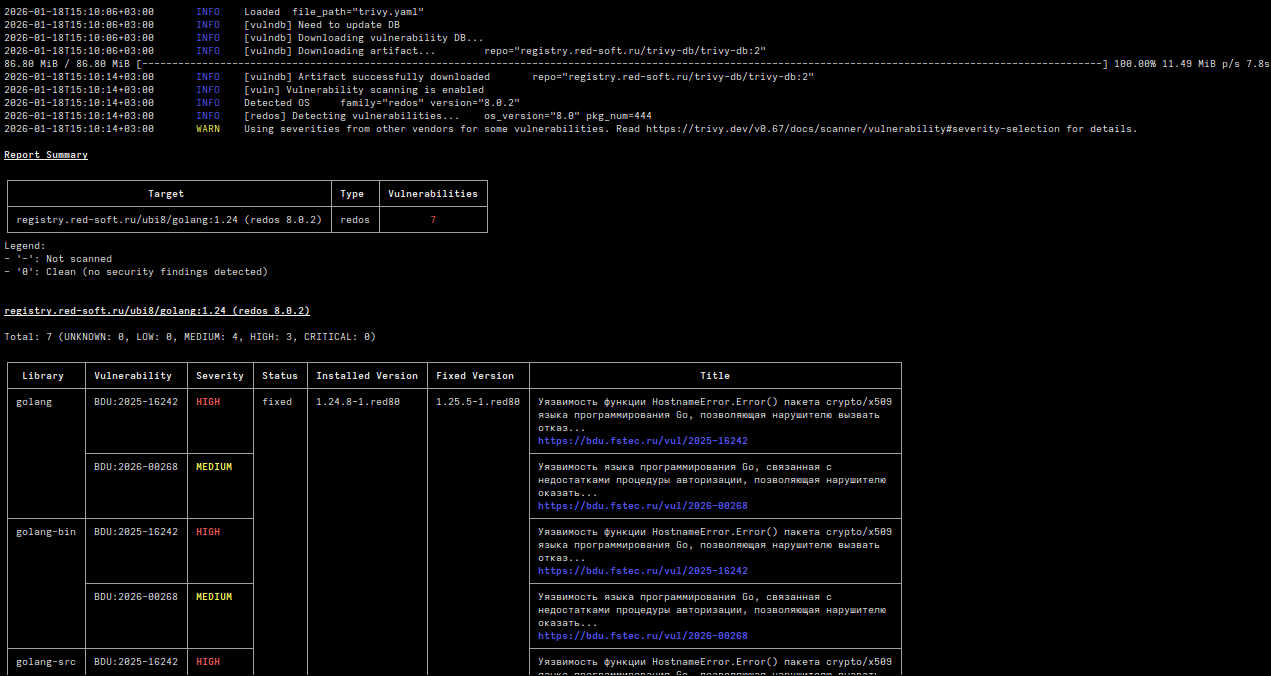This screenshot has height=676, width=1271.
Task: Click the Installed Version column header
Action: [367, 376]
